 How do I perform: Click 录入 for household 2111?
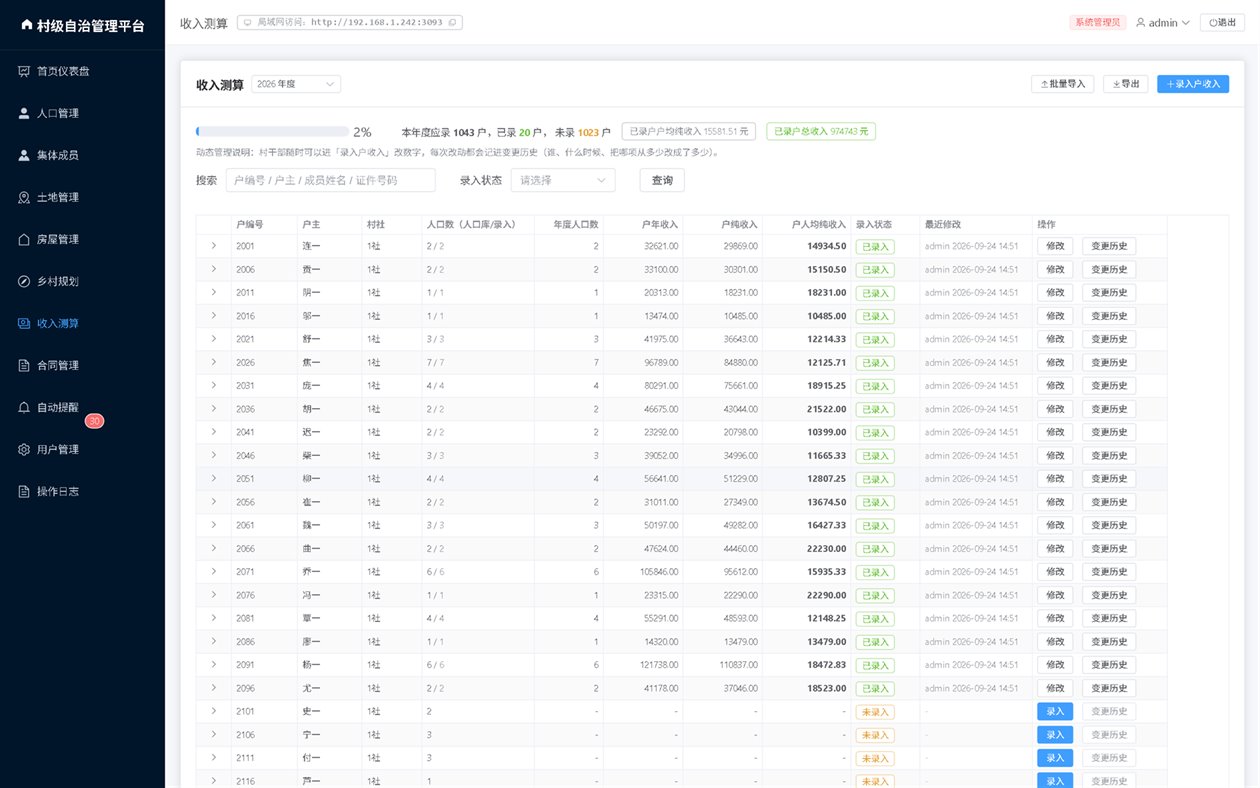(x=1055, y=758)
